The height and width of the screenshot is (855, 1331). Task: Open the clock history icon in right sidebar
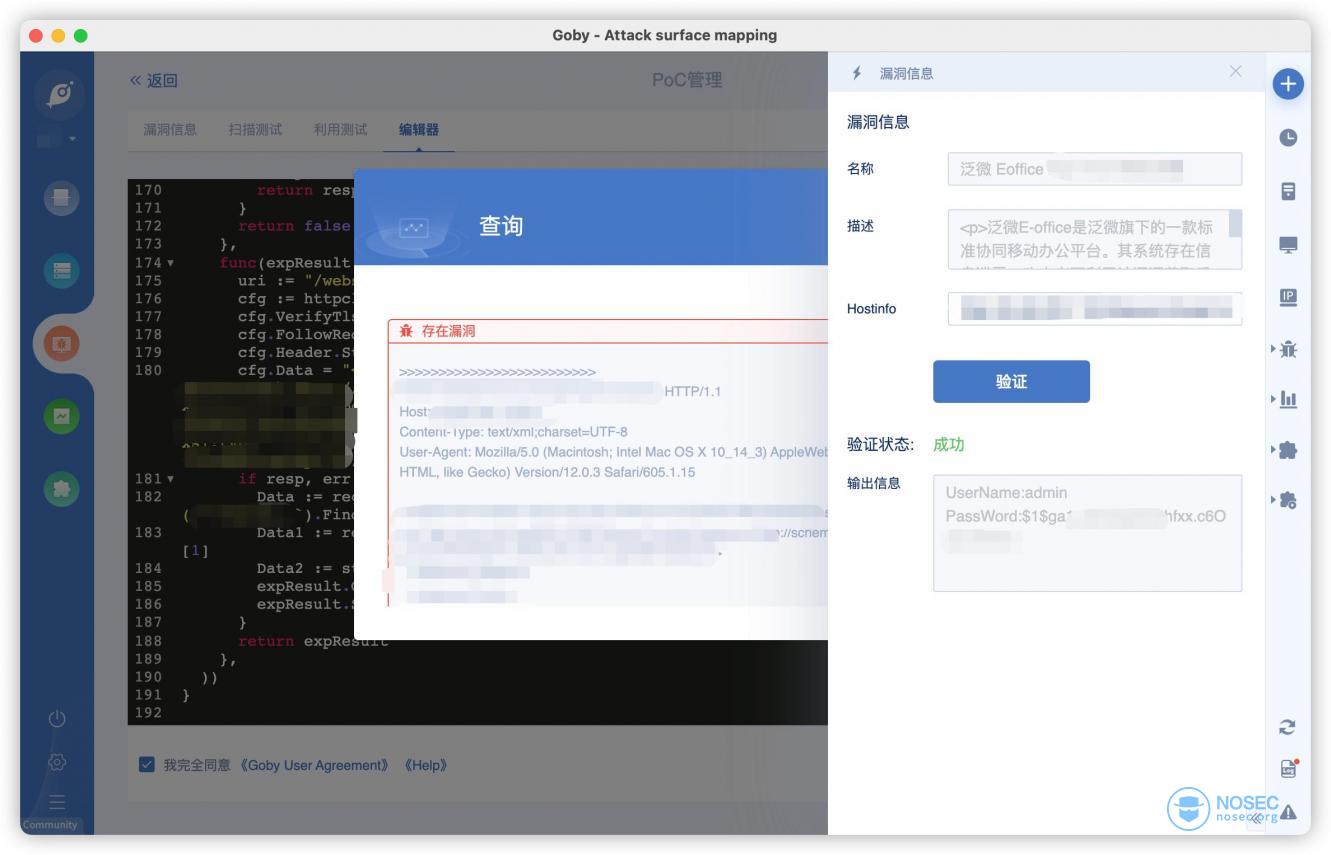click(x=1288, y=138)
